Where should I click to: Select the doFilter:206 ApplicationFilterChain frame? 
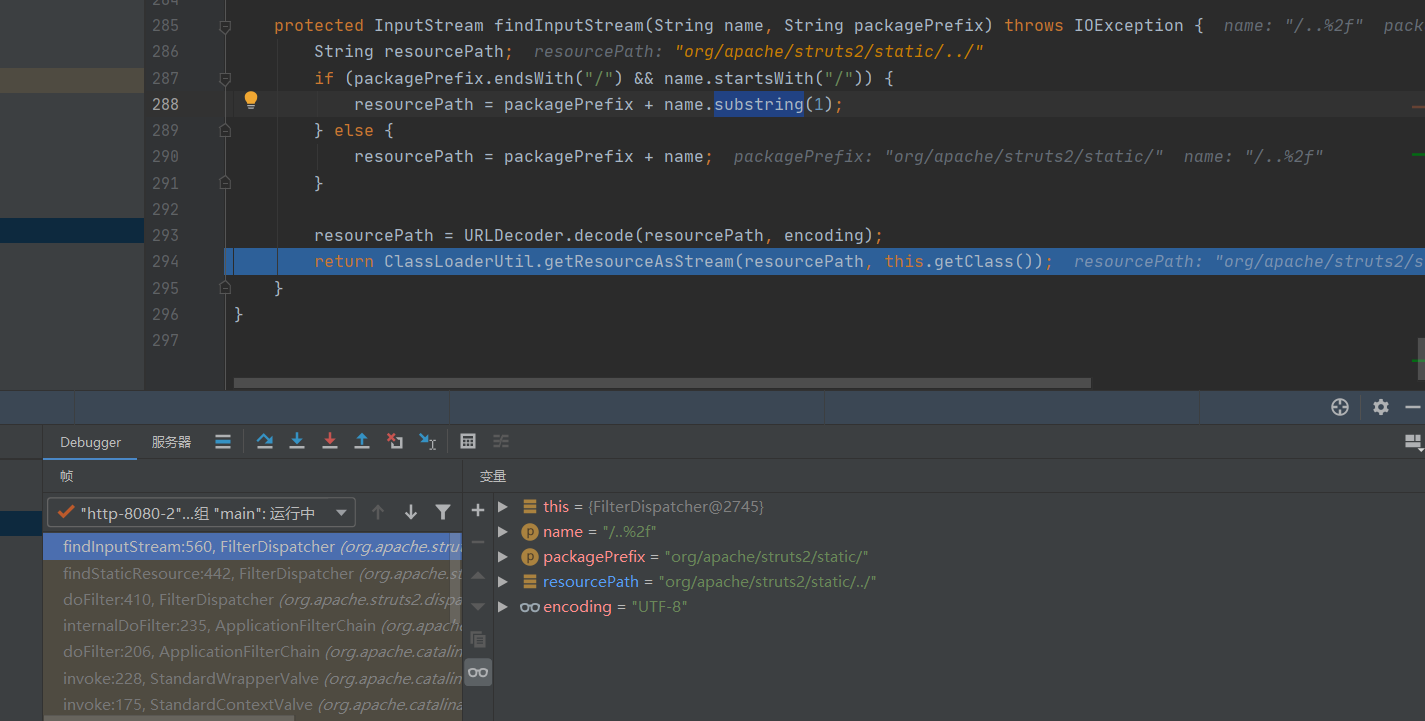253,652
